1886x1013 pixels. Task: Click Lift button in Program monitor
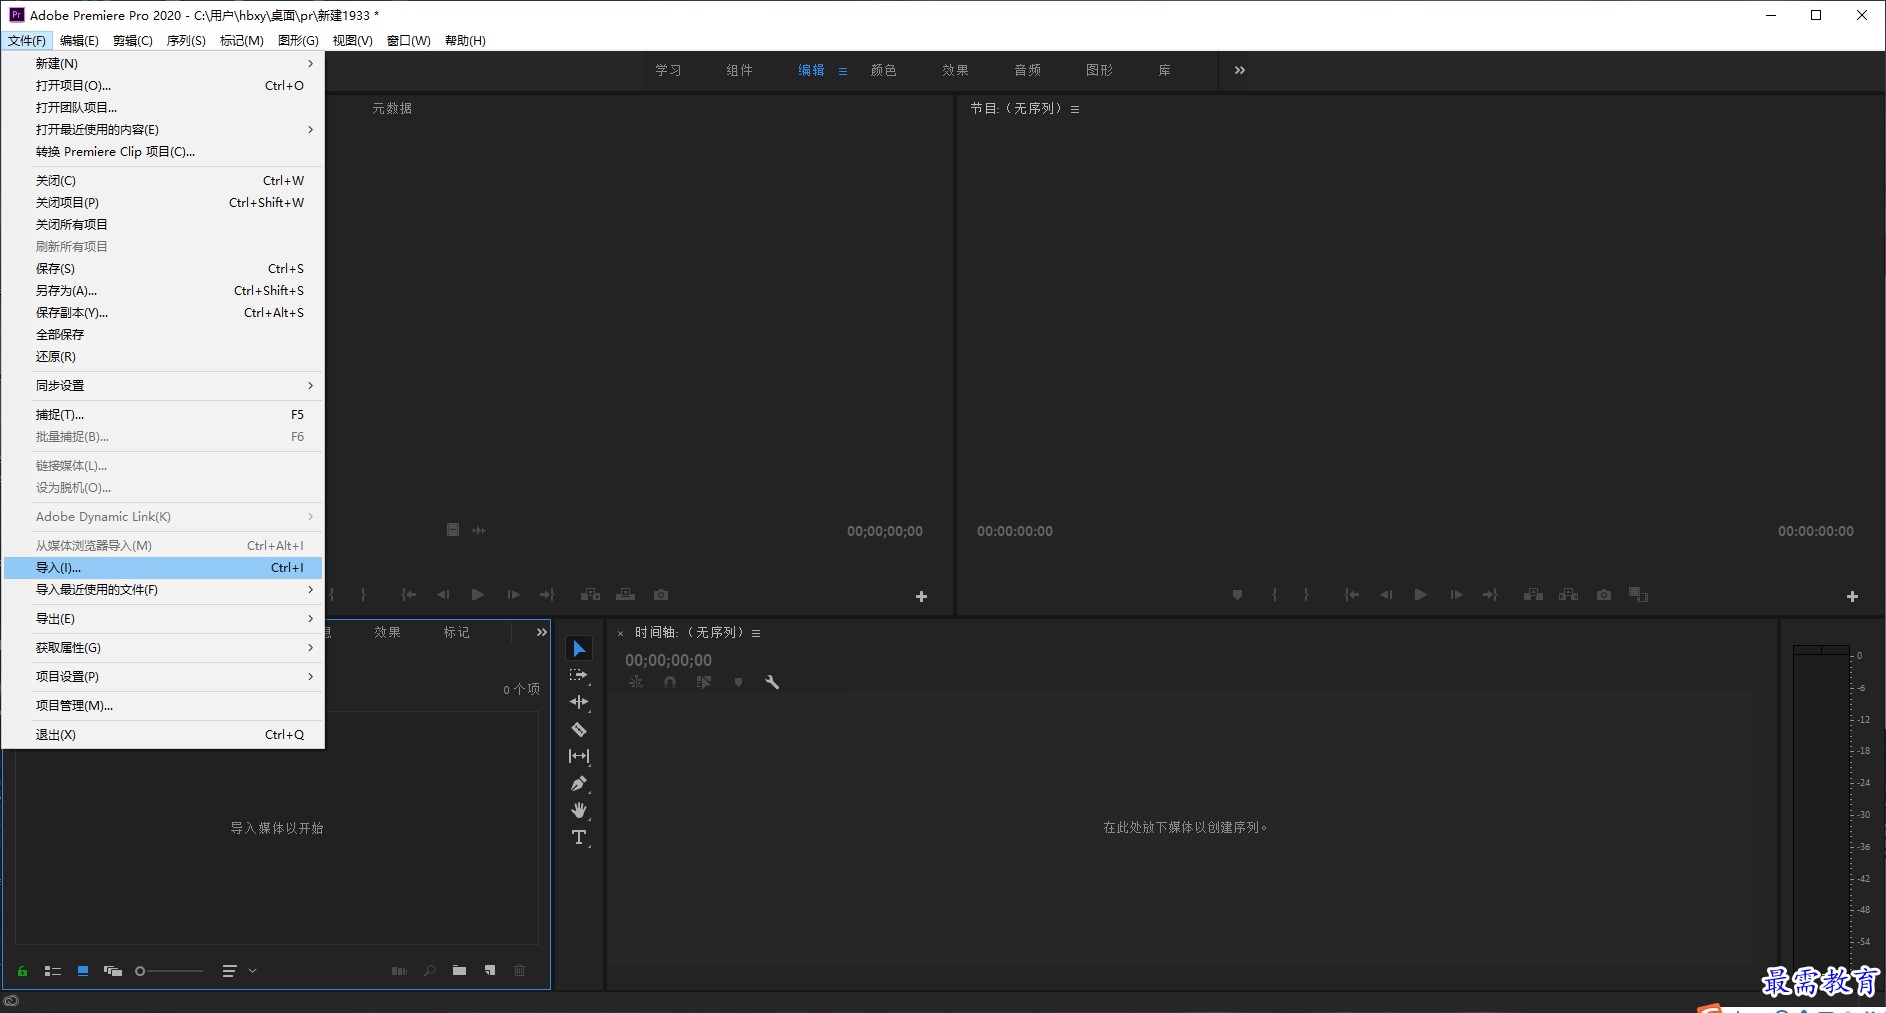point(1533,595)
